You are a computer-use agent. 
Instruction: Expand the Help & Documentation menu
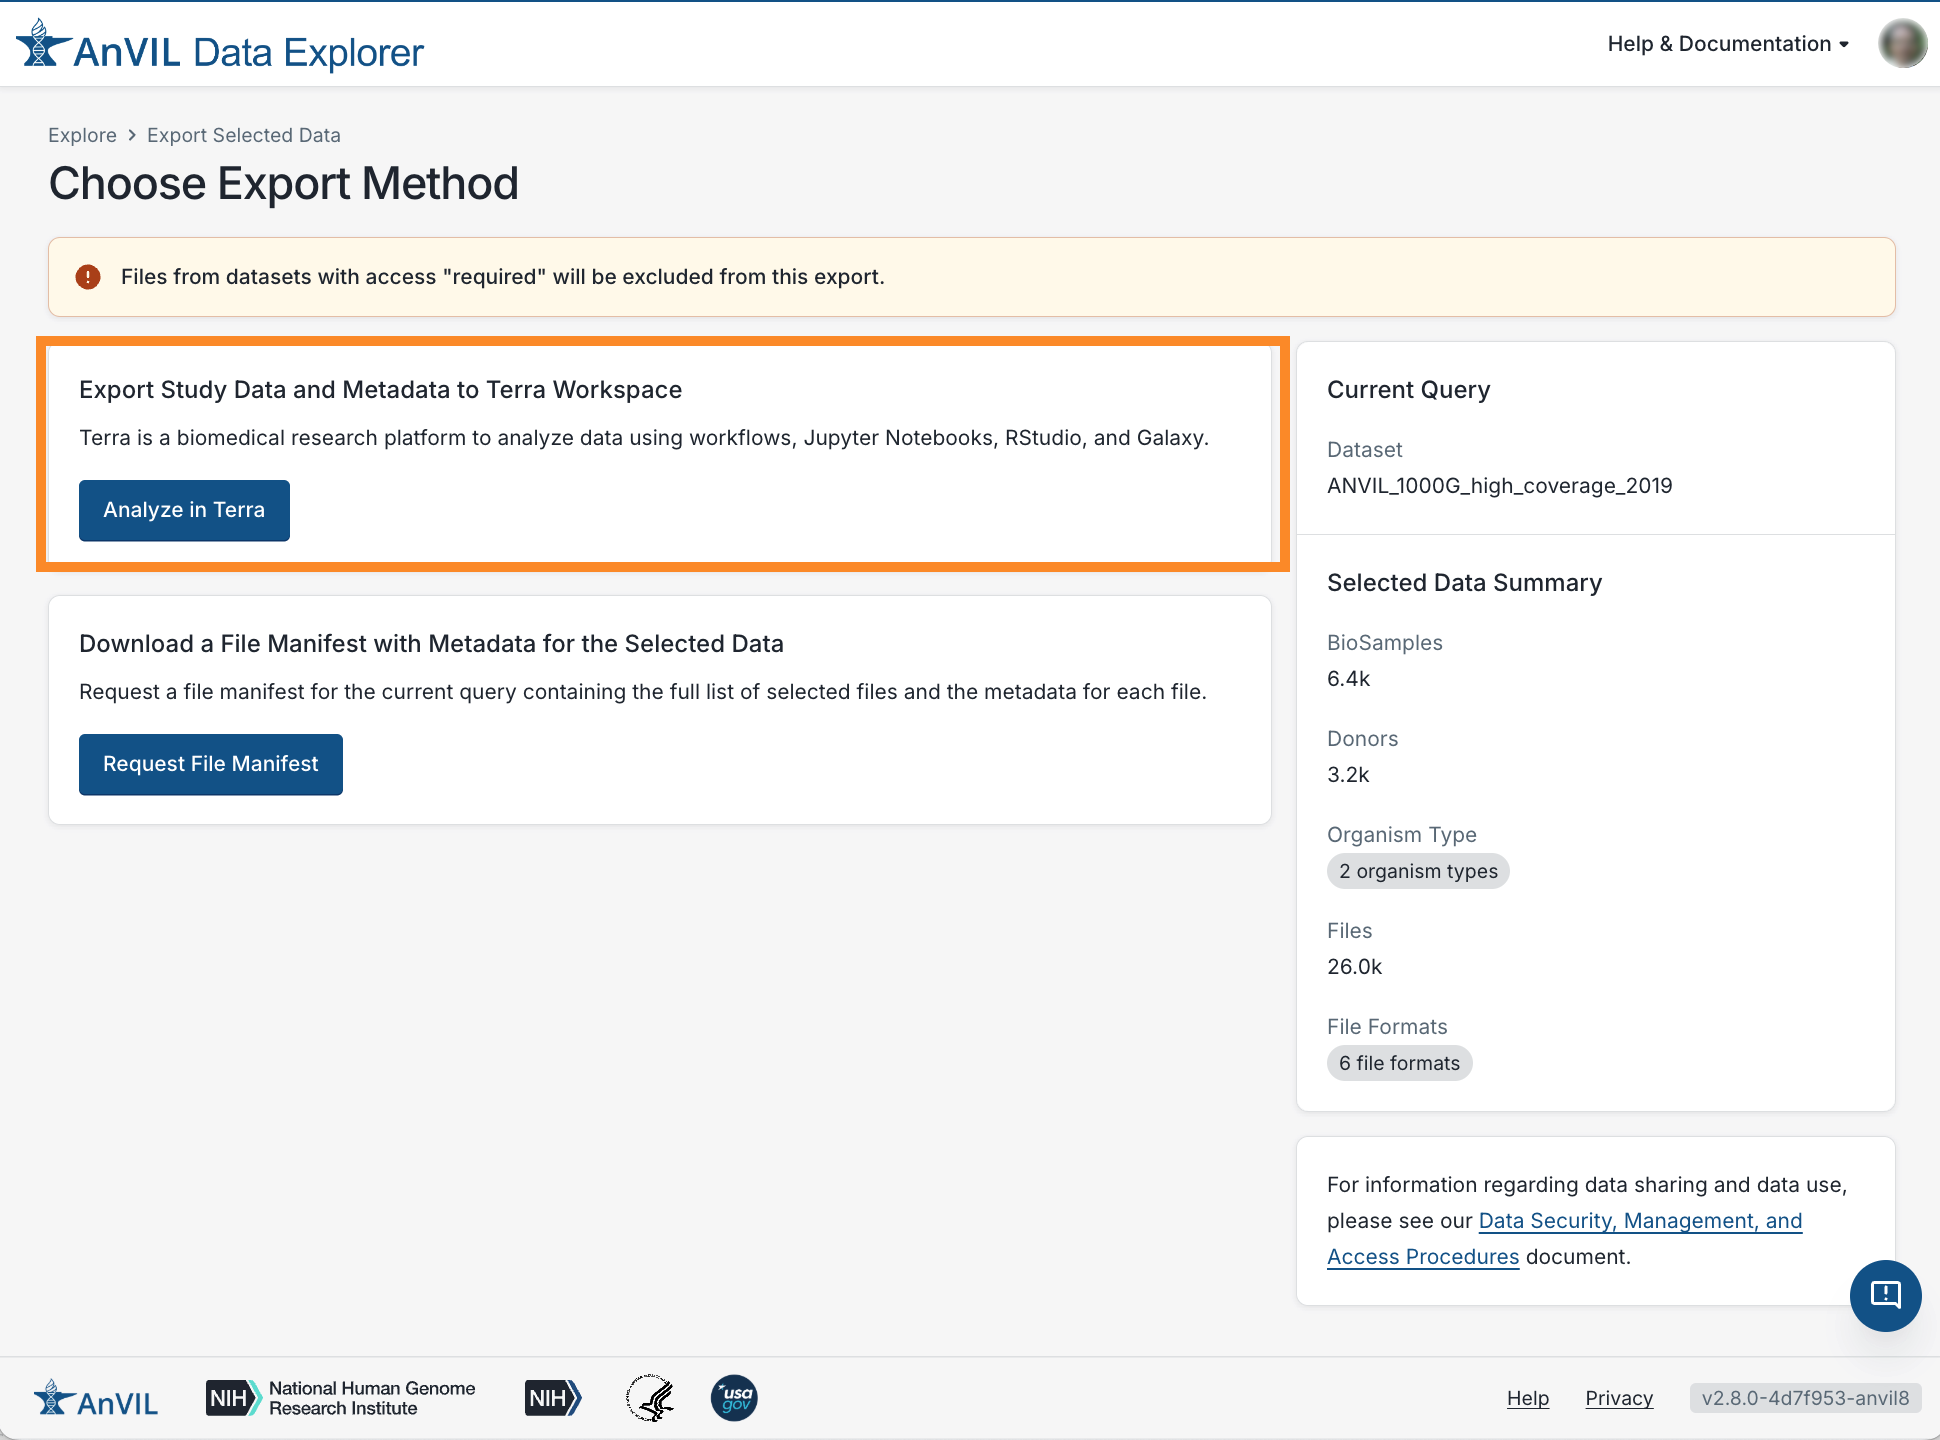click(x=1727, y=44)
